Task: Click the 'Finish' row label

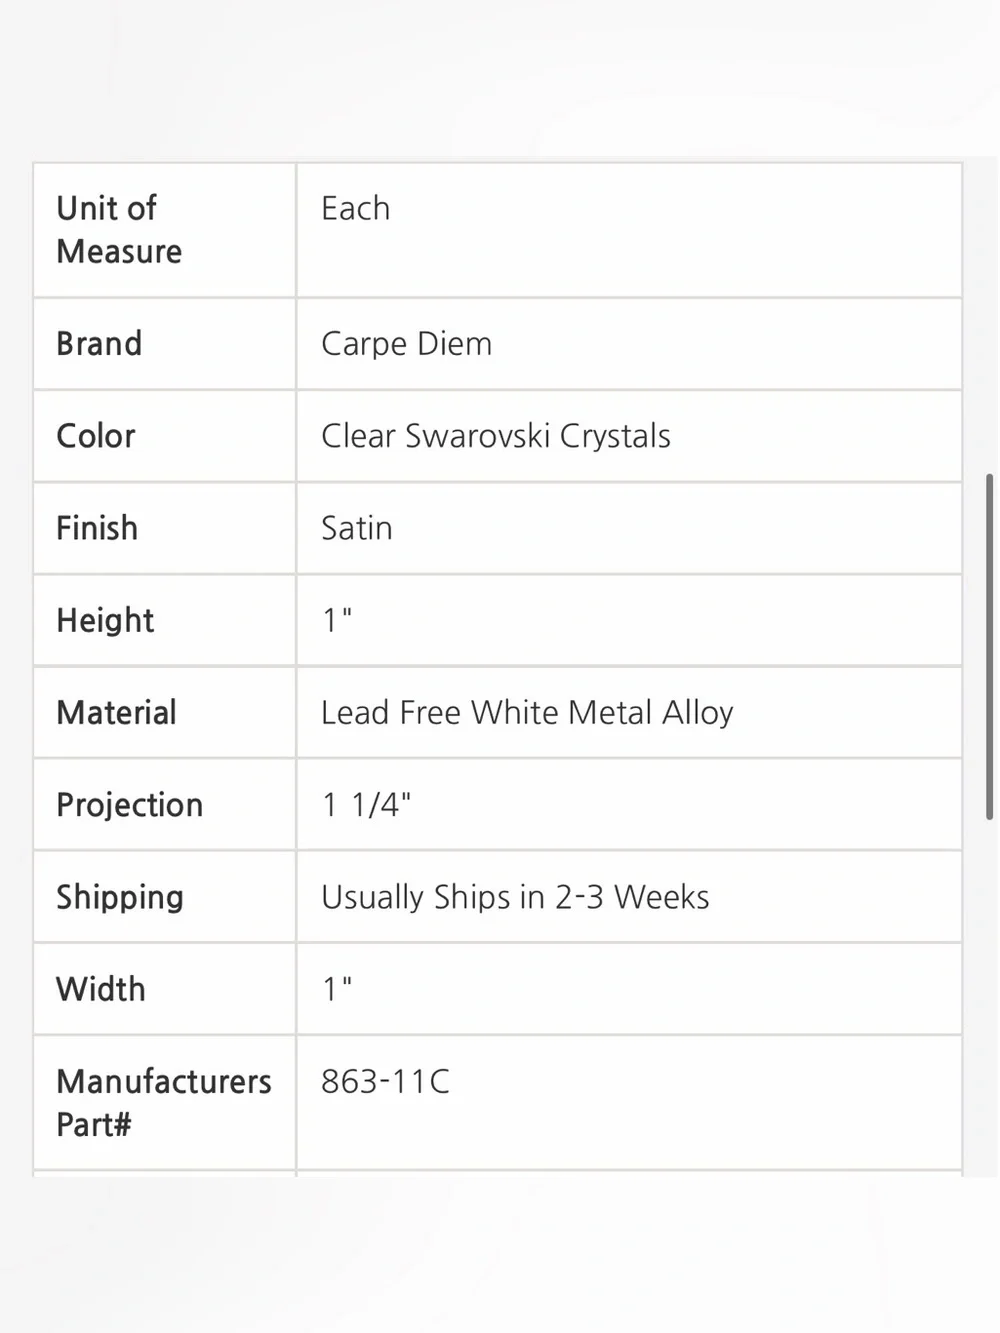Action: point(97,528)
